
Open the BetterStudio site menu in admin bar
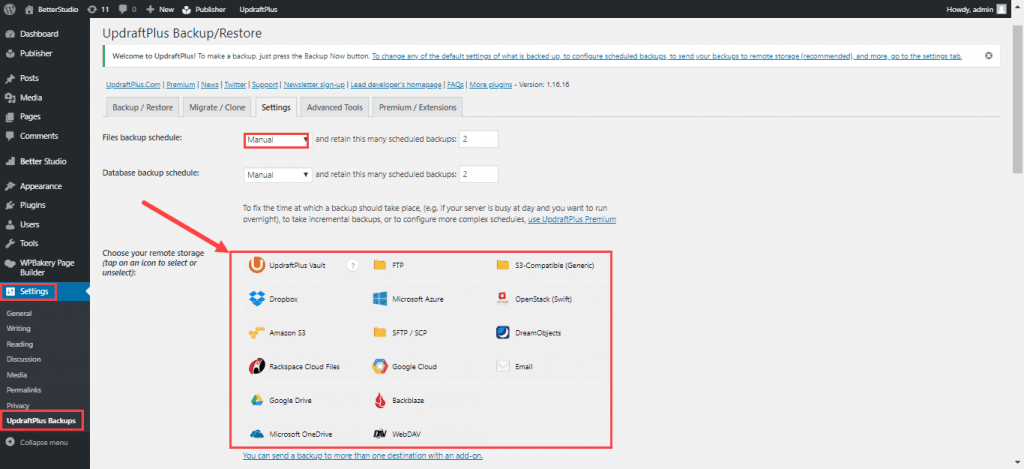pos(52,10)
